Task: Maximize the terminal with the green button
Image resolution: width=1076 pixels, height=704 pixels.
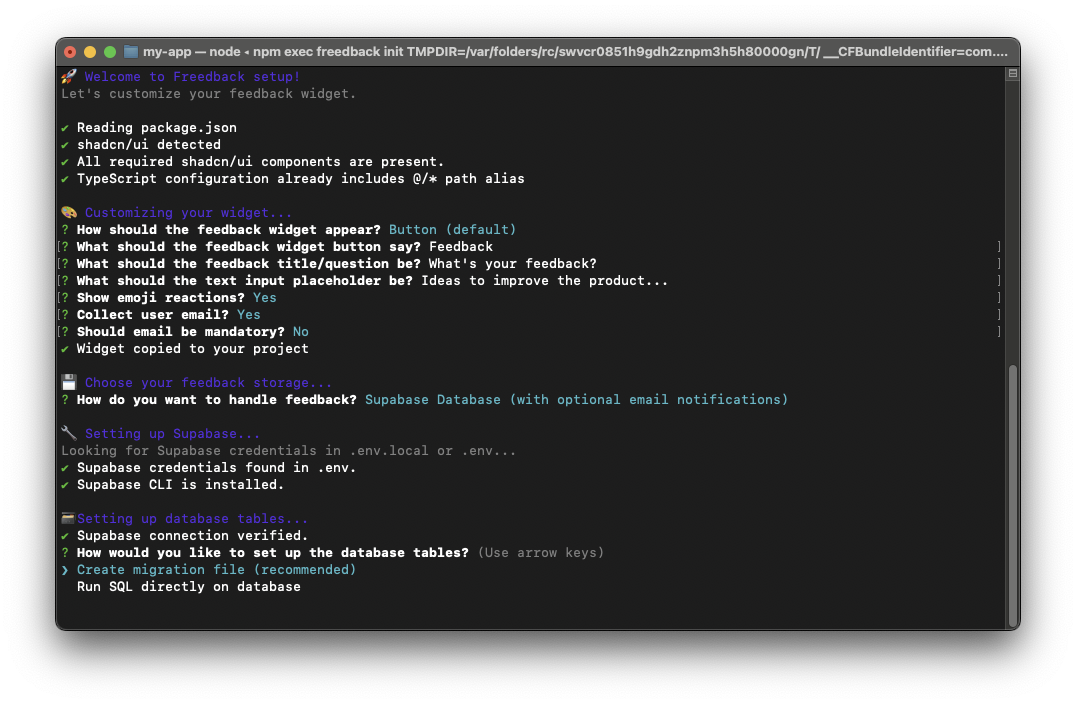Action: [x=110, y=51]
